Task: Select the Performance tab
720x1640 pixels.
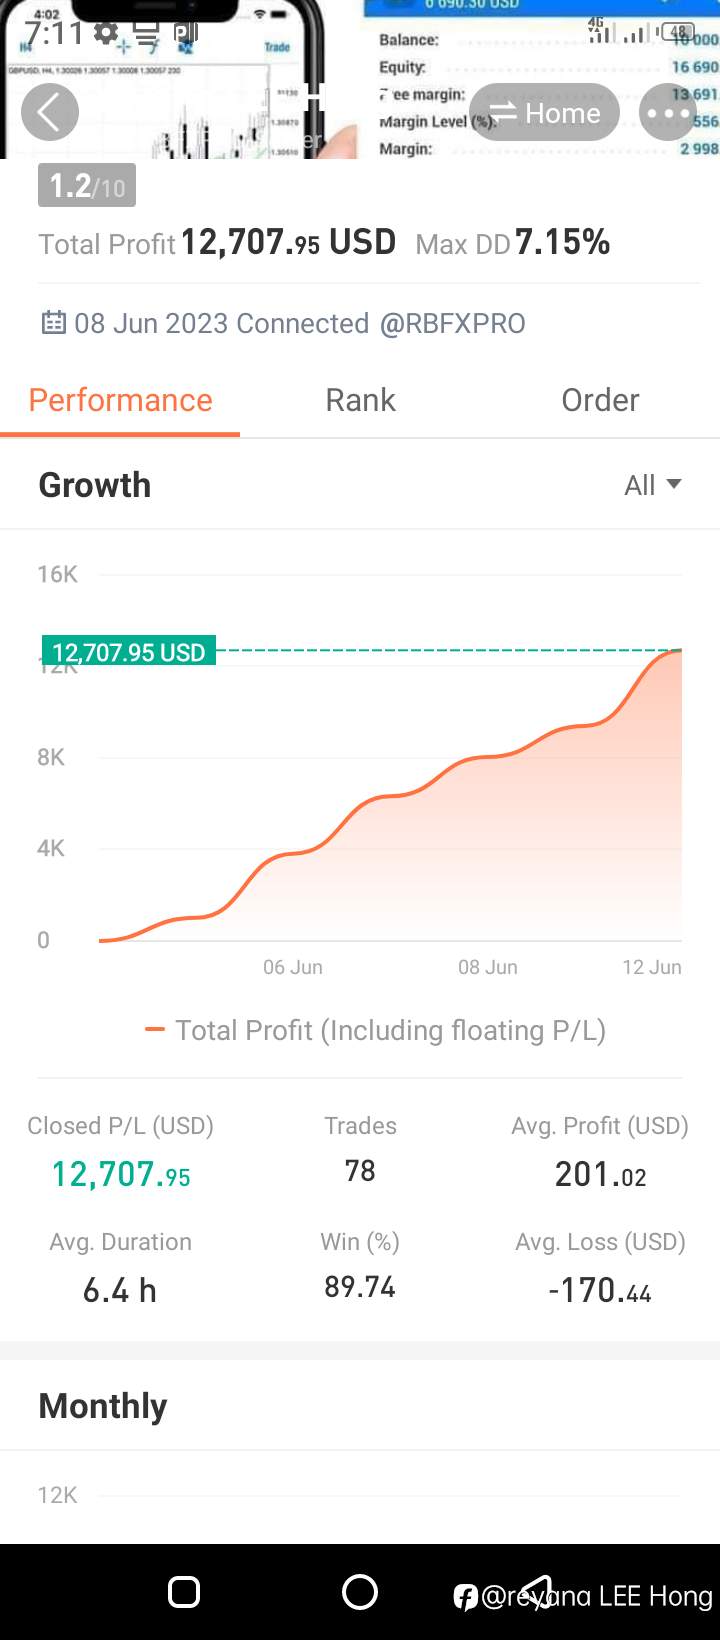Action: coord(120,400)
